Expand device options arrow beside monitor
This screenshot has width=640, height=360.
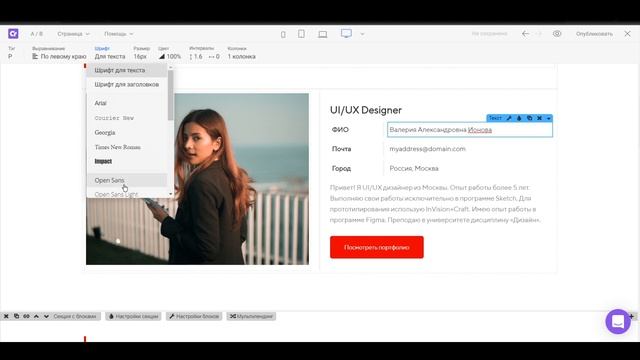(x=362, y=34)
